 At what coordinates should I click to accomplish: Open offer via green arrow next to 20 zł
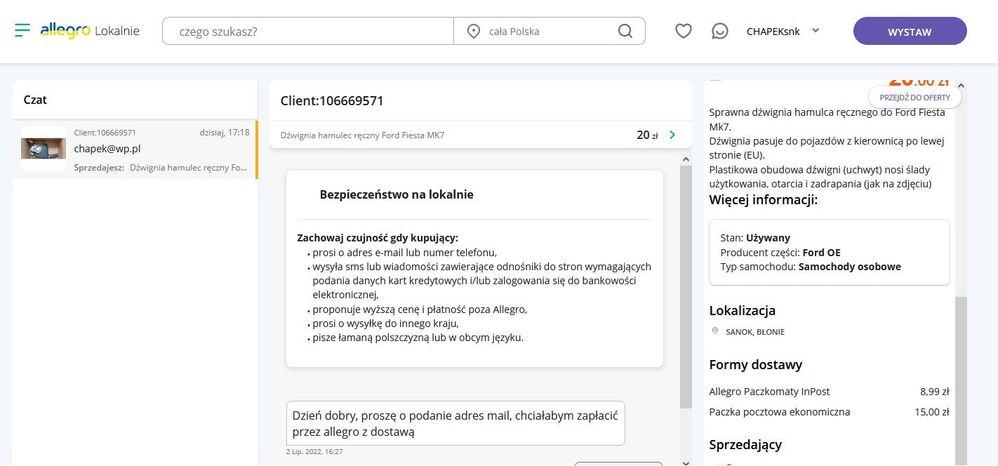click(x=672, y=135)
